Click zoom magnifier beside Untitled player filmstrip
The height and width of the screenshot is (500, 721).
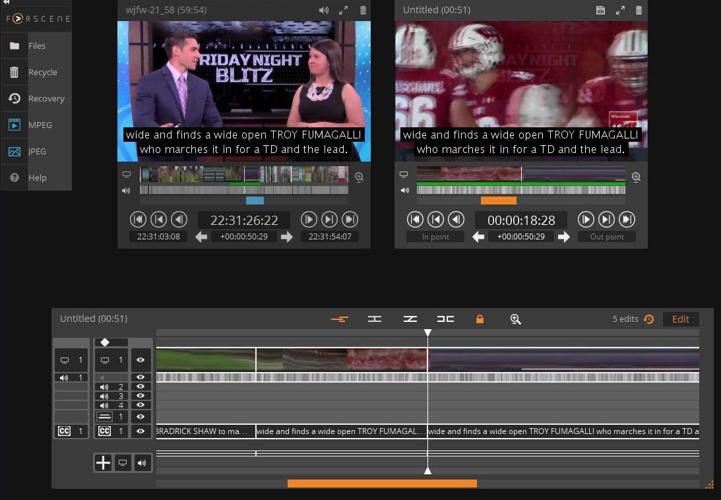click(x=636, y=177)
